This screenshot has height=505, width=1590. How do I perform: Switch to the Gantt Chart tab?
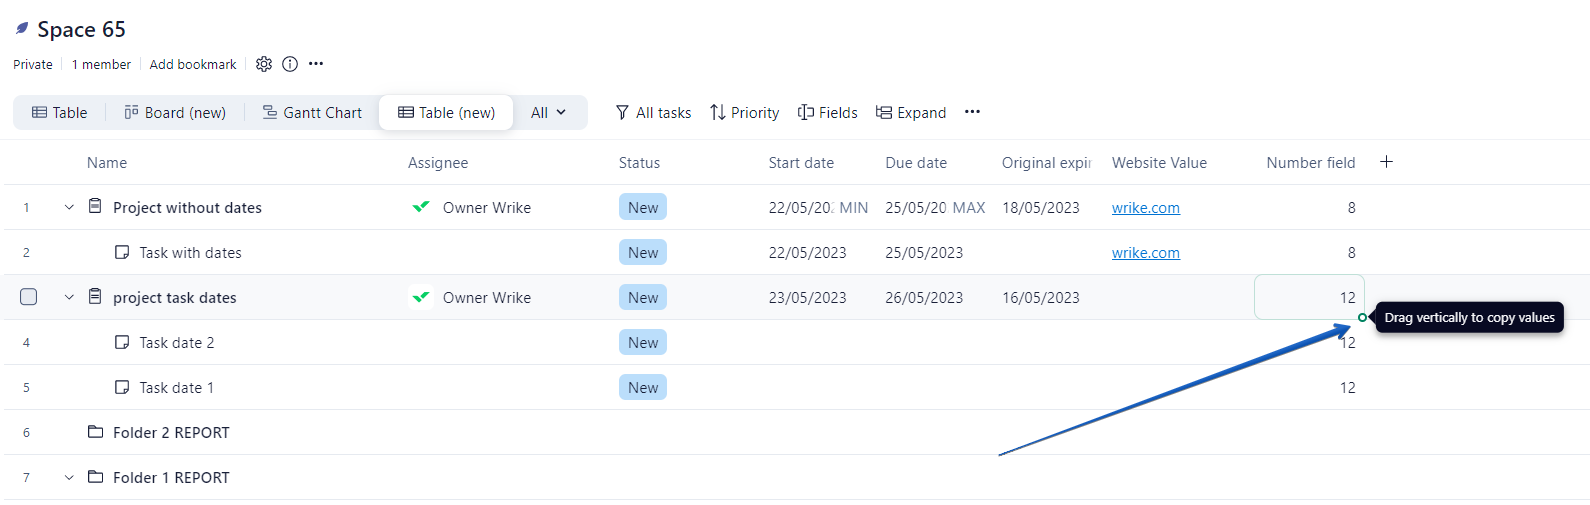(312, 112)
